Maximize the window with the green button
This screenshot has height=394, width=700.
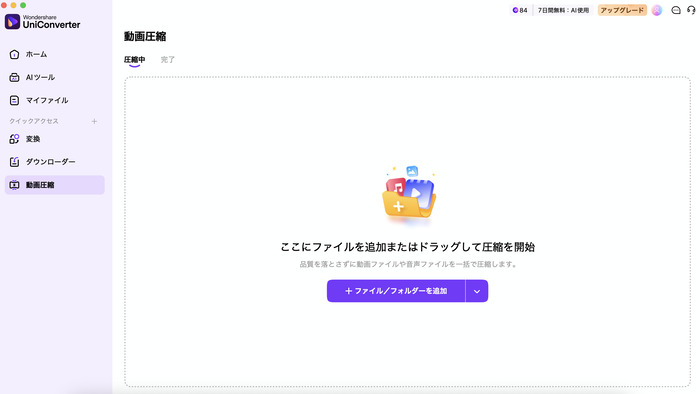tap(23, 5)
